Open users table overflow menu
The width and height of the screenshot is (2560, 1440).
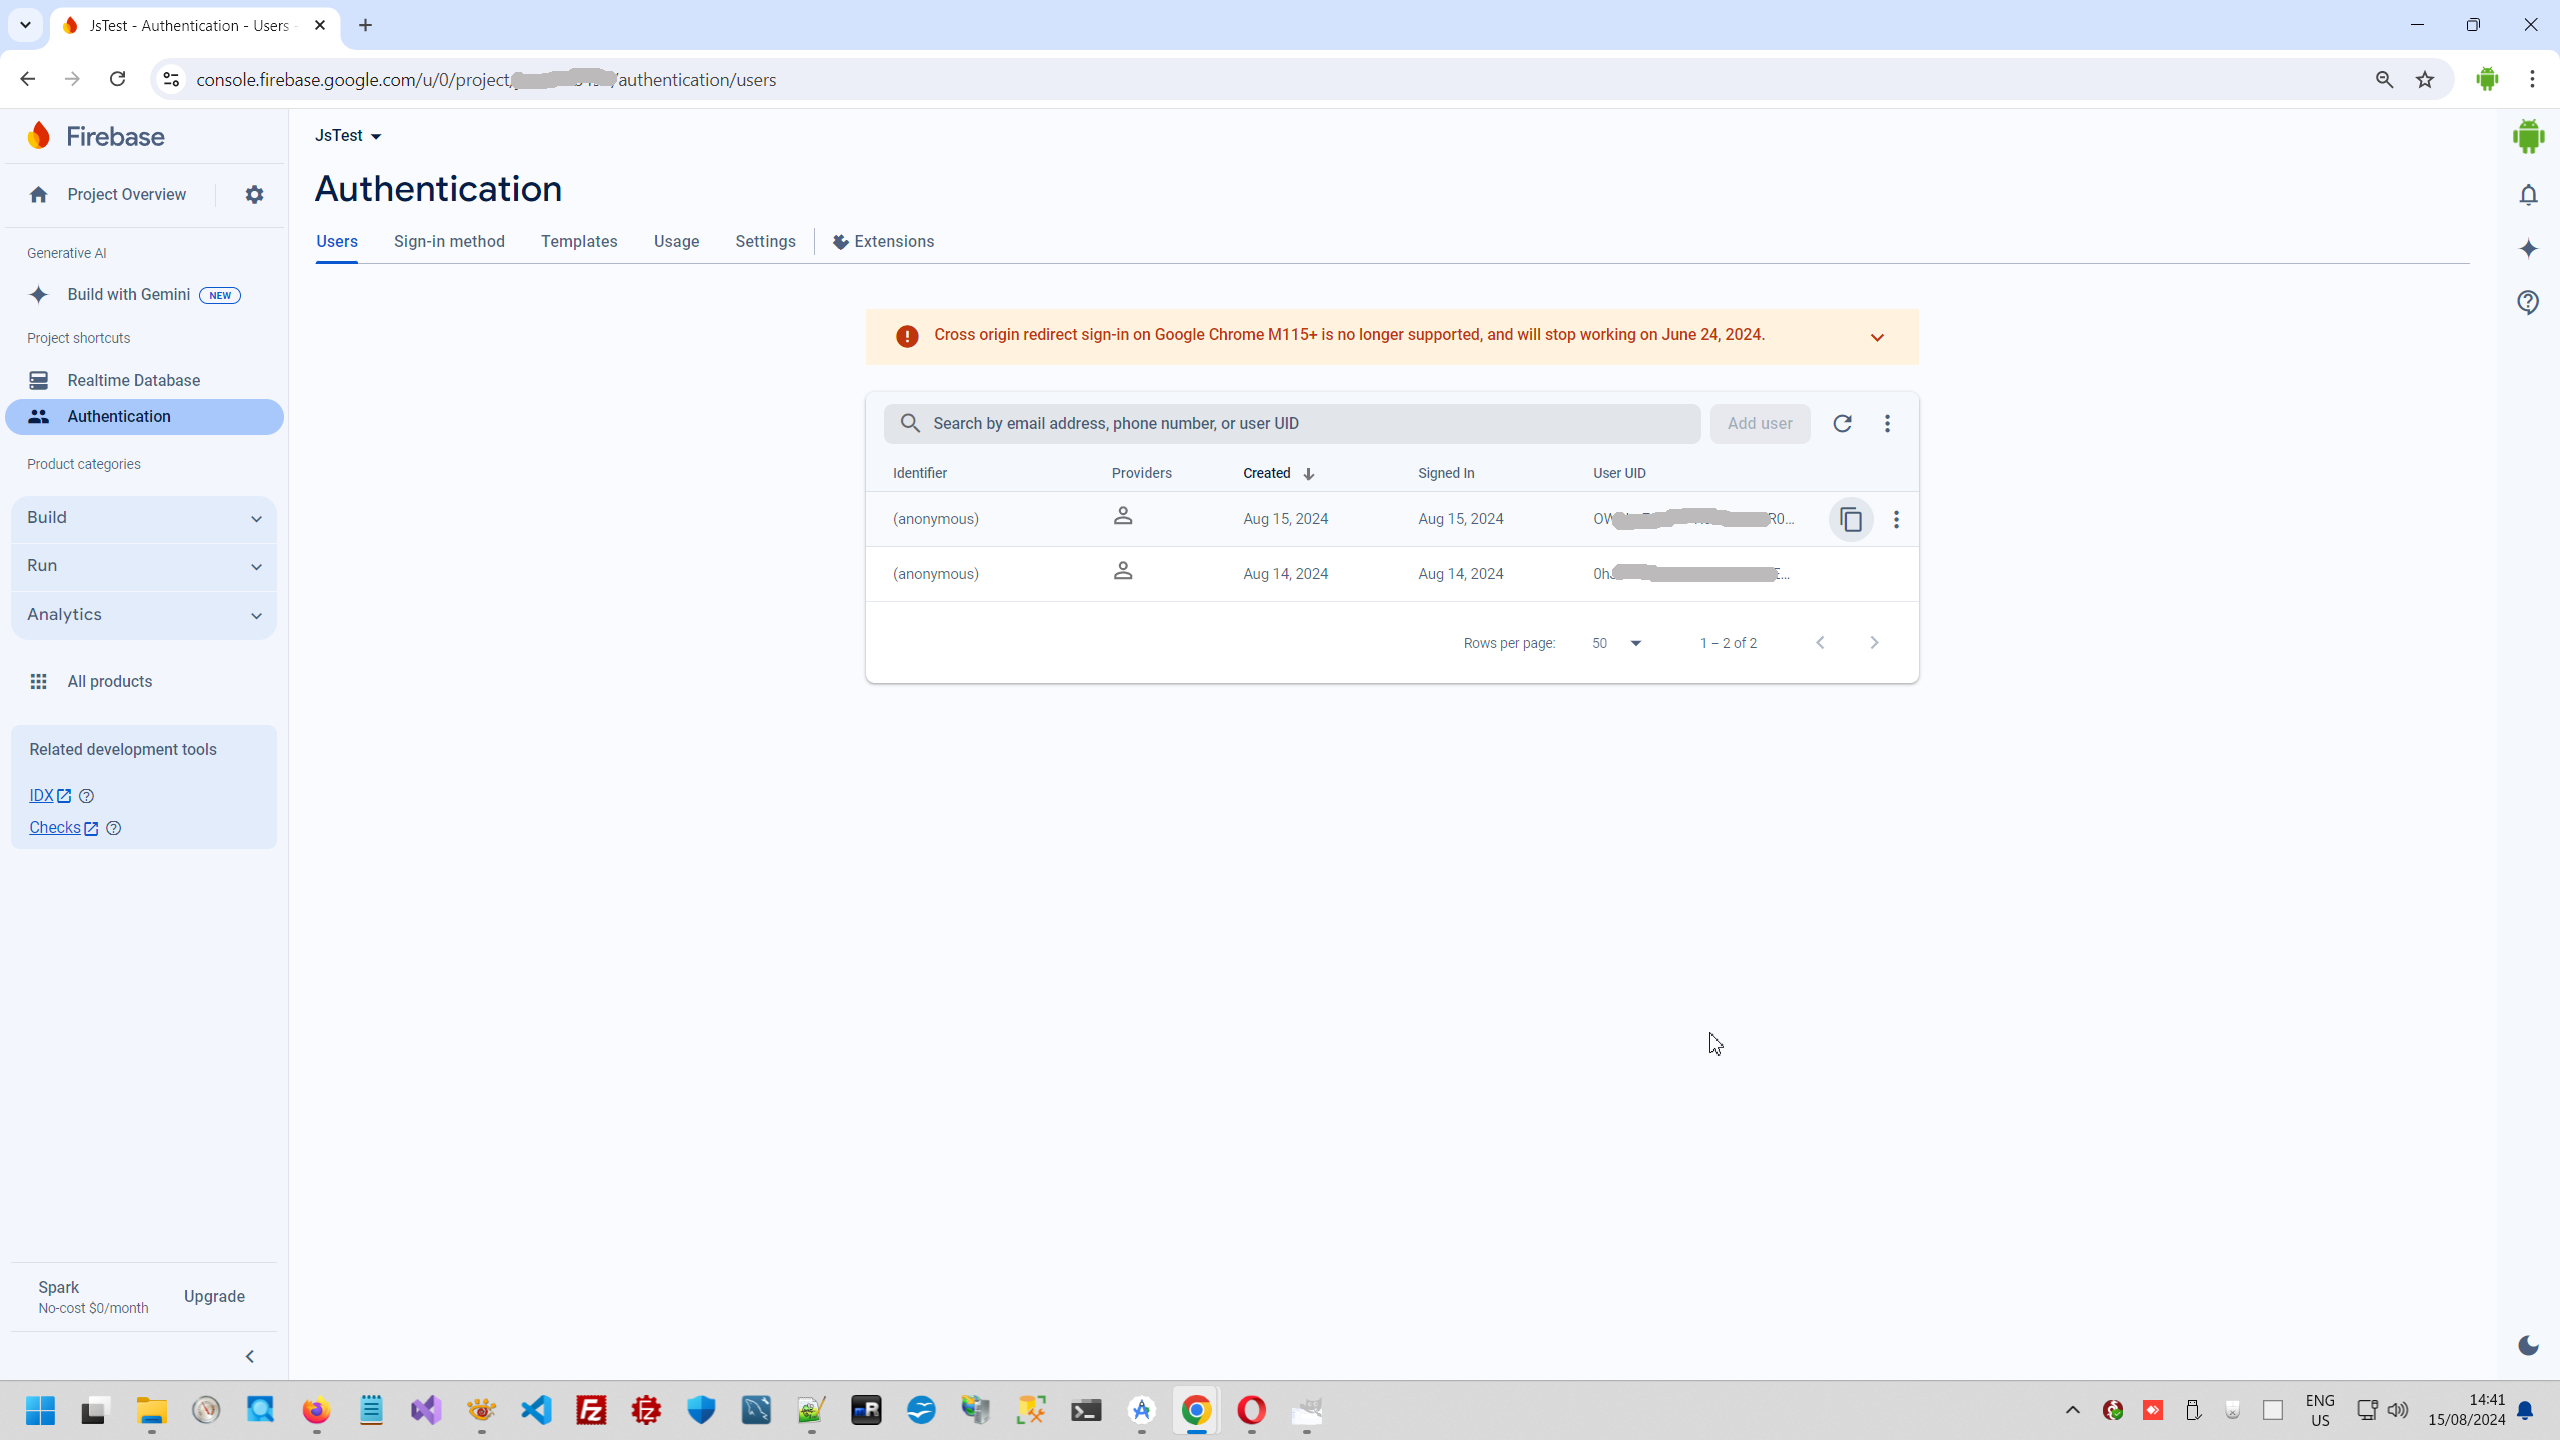pyautogui.click(x=1887, y=423)
